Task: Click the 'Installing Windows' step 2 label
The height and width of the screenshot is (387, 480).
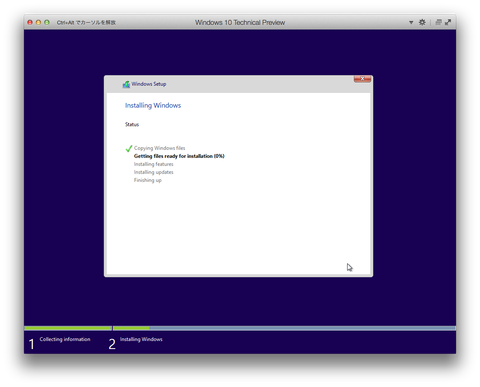Action: [x=141, y=339]
